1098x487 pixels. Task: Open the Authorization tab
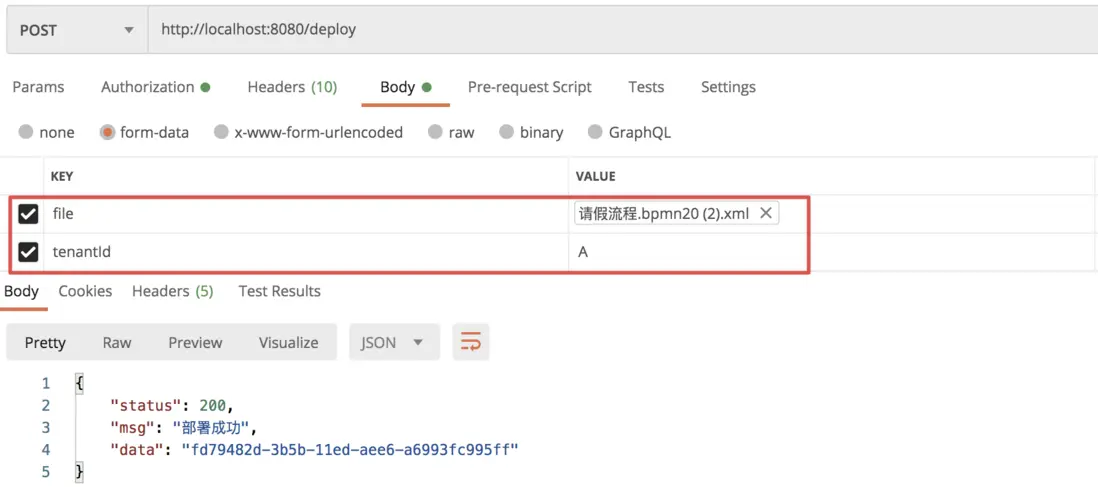[x=155, y=87]
